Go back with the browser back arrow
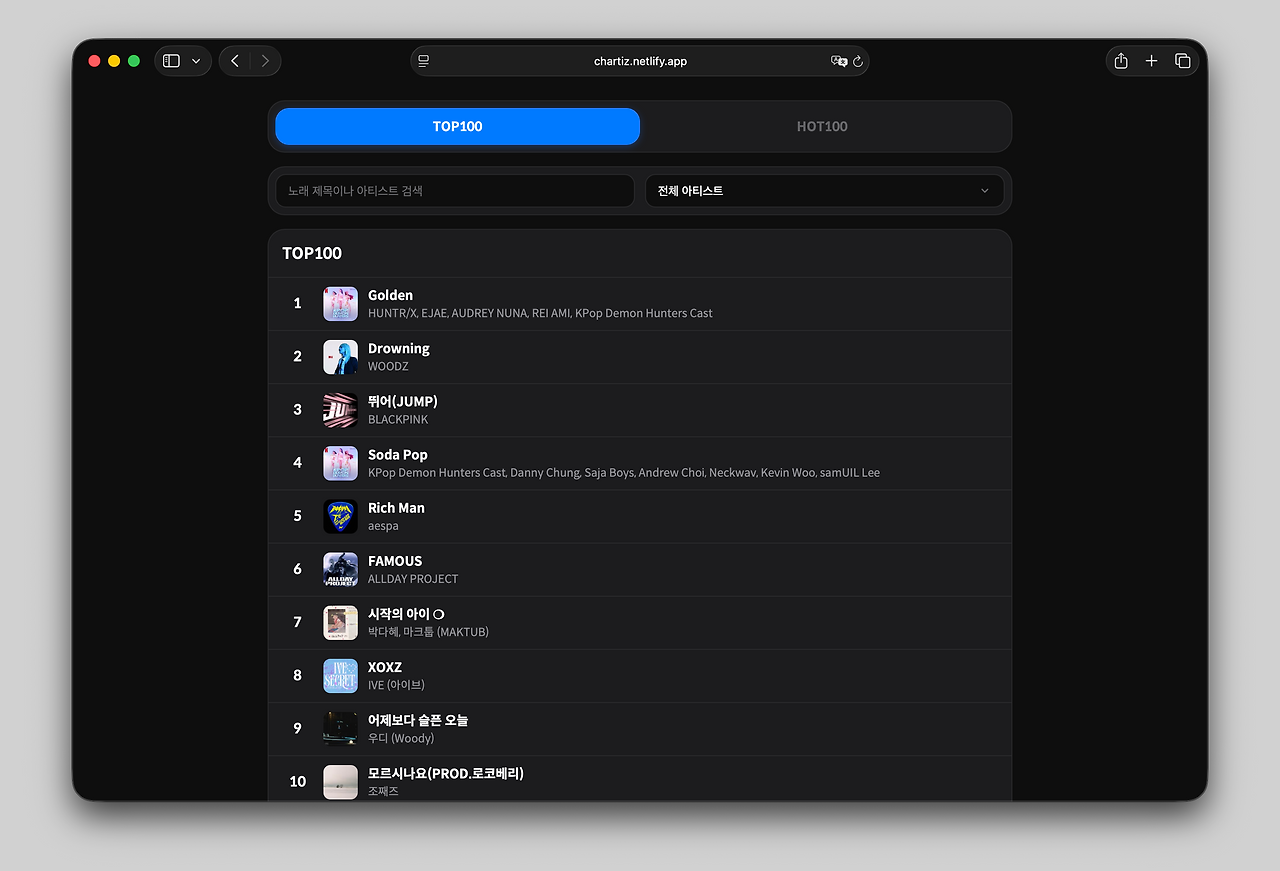1280x871 pixels. (235, 61)
